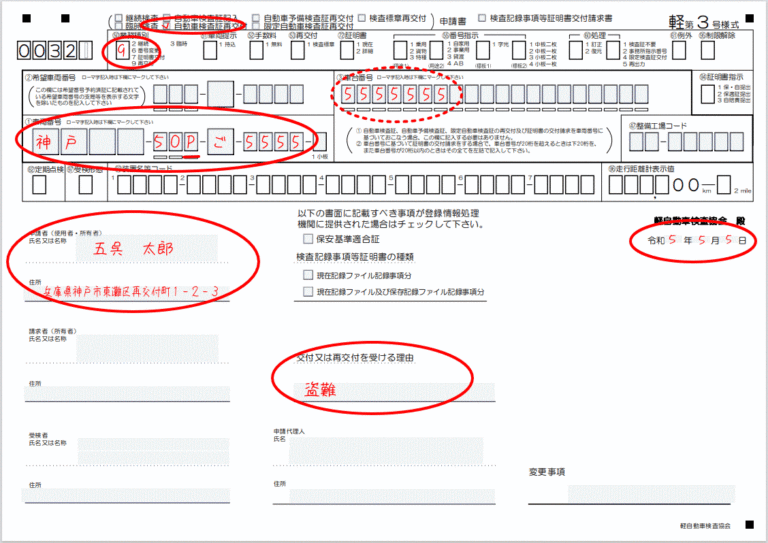Viewport: 768px width, 543px height.
Task: Click the 軽自動車検査協会 footer text
Action: click(x=705, y=525)
